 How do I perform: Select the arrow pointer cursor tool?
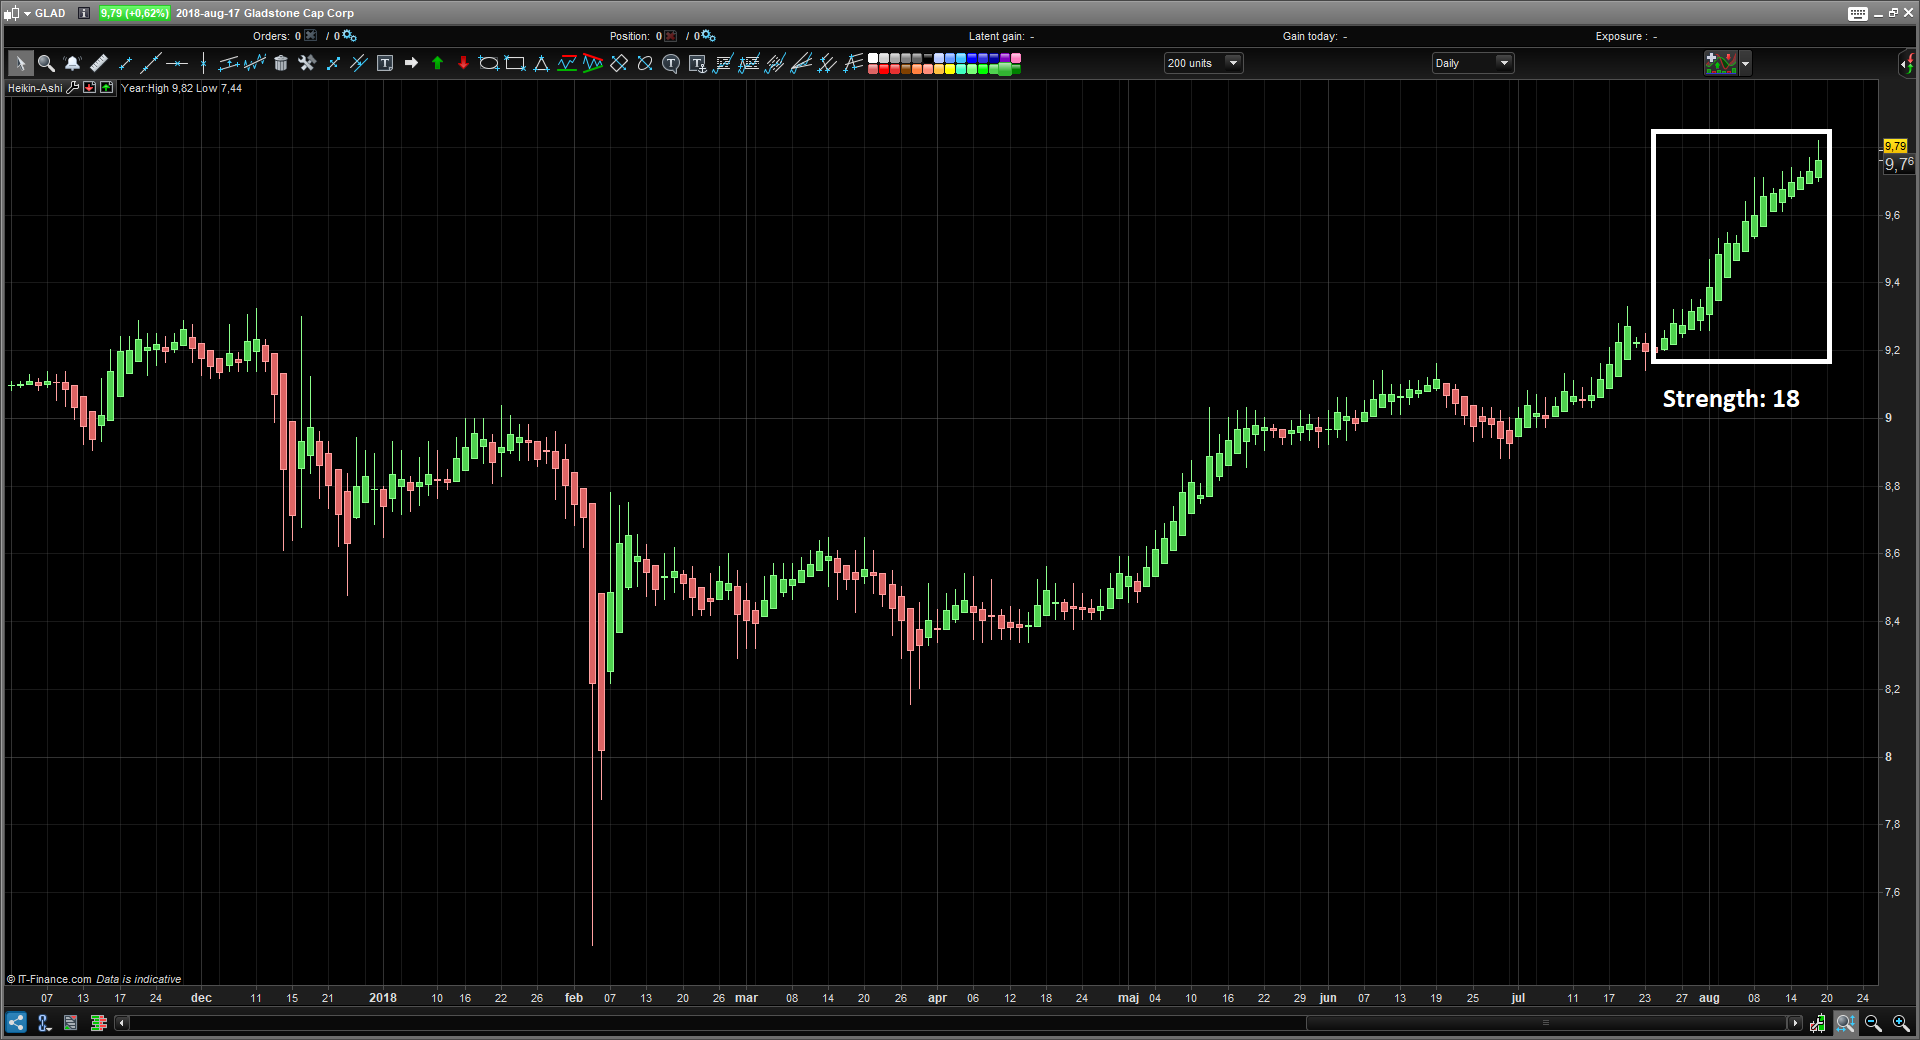point(20,63)
